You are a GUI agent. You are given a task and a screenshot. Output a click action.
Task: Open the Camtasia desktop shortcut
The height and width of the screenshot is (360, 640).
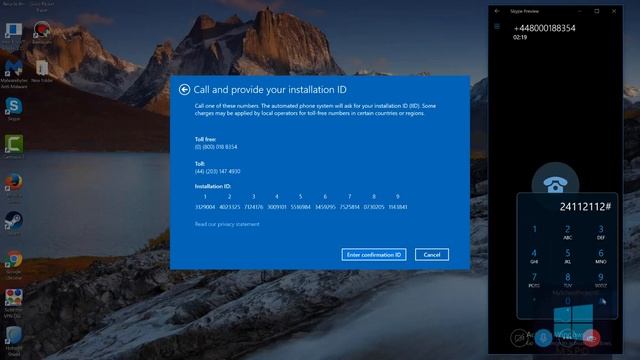tap(13, 145)
